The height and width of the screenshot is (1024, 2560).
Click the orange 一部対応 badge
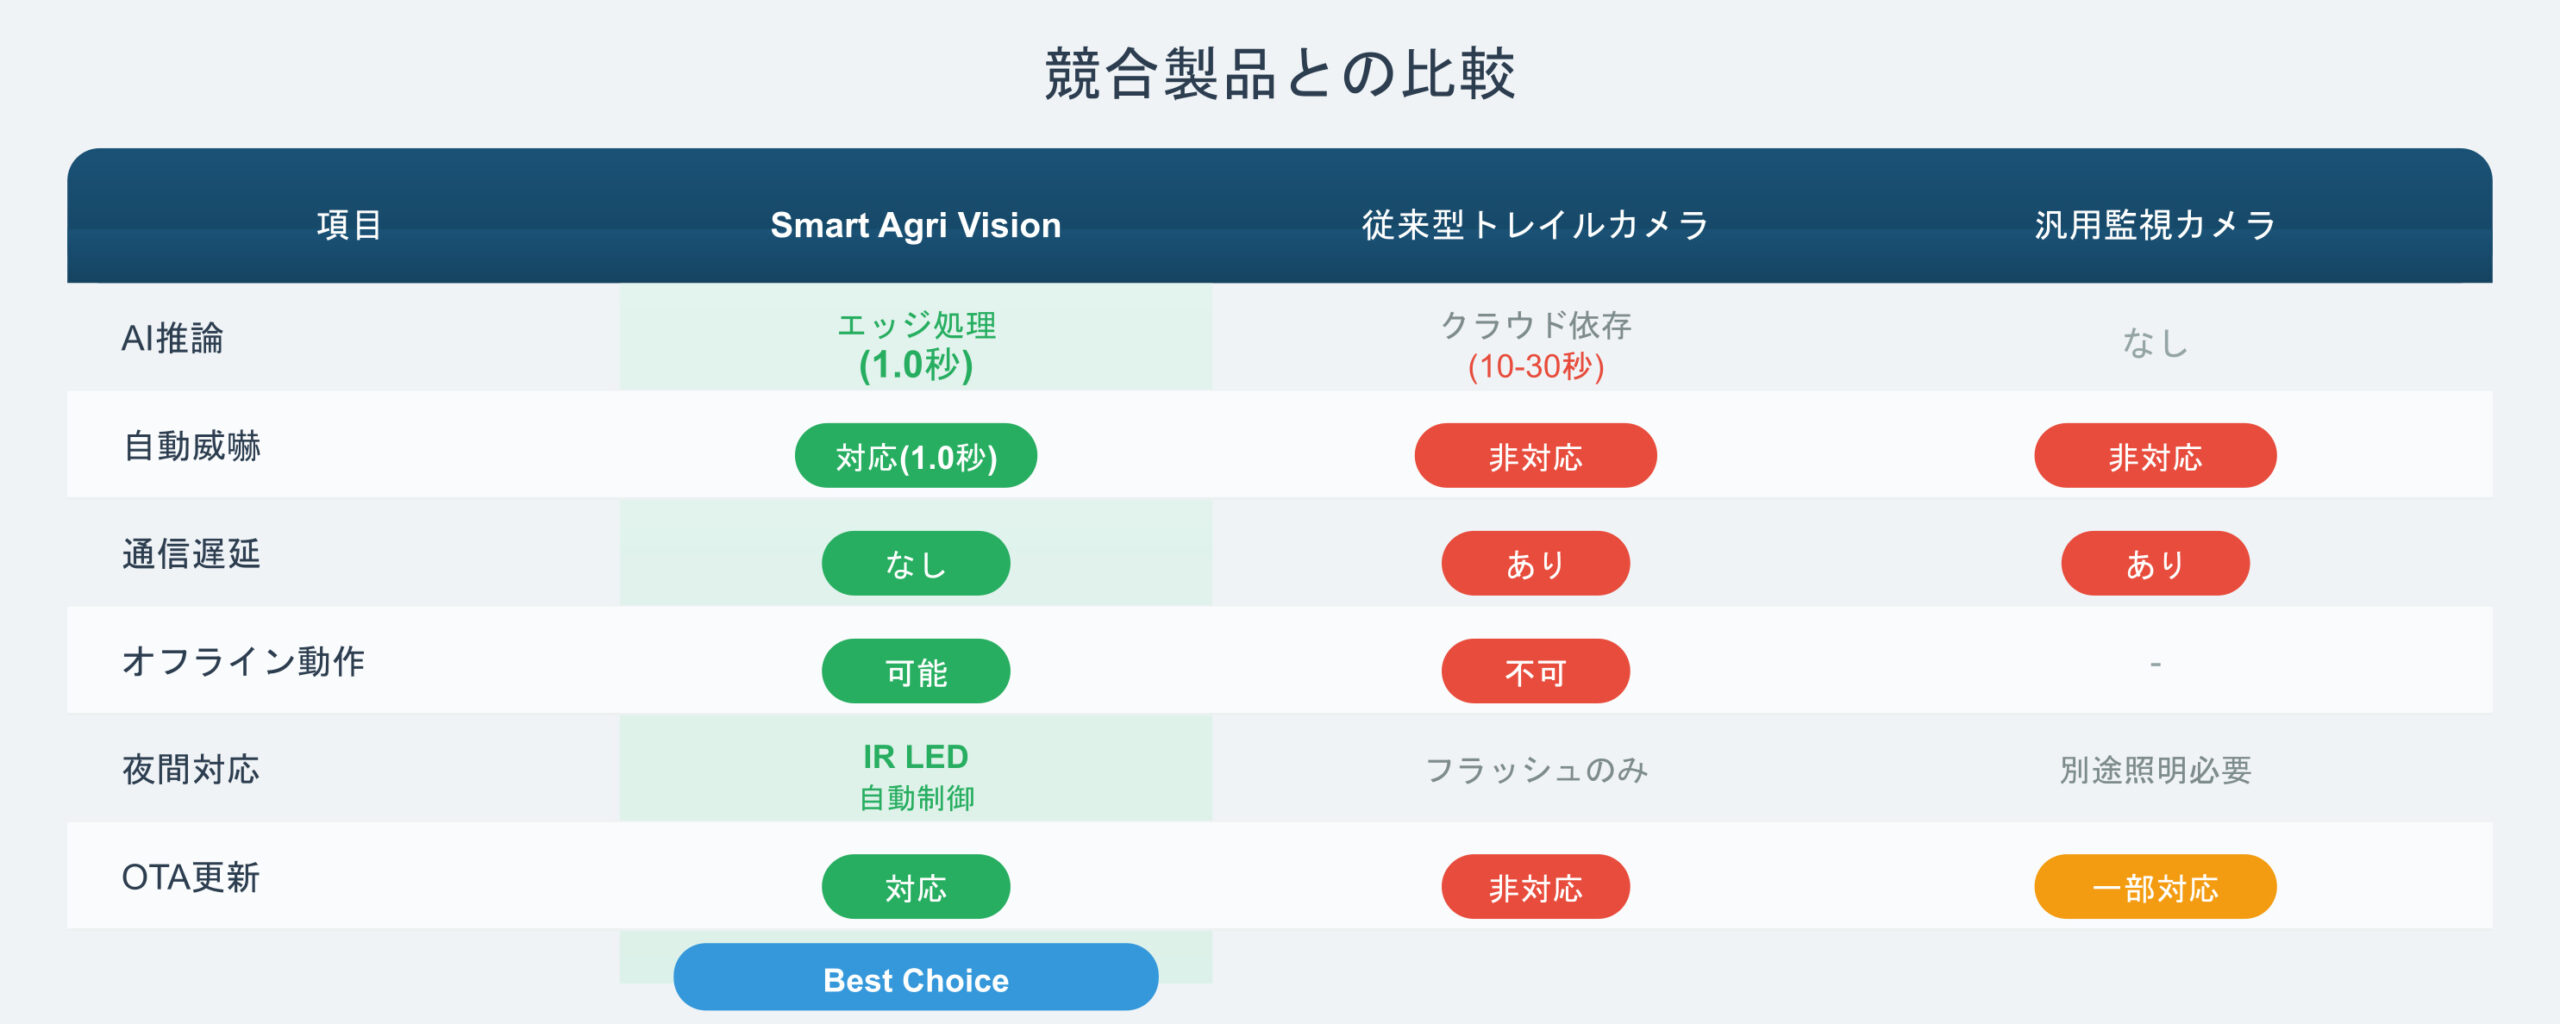[x=2154, y=887]
